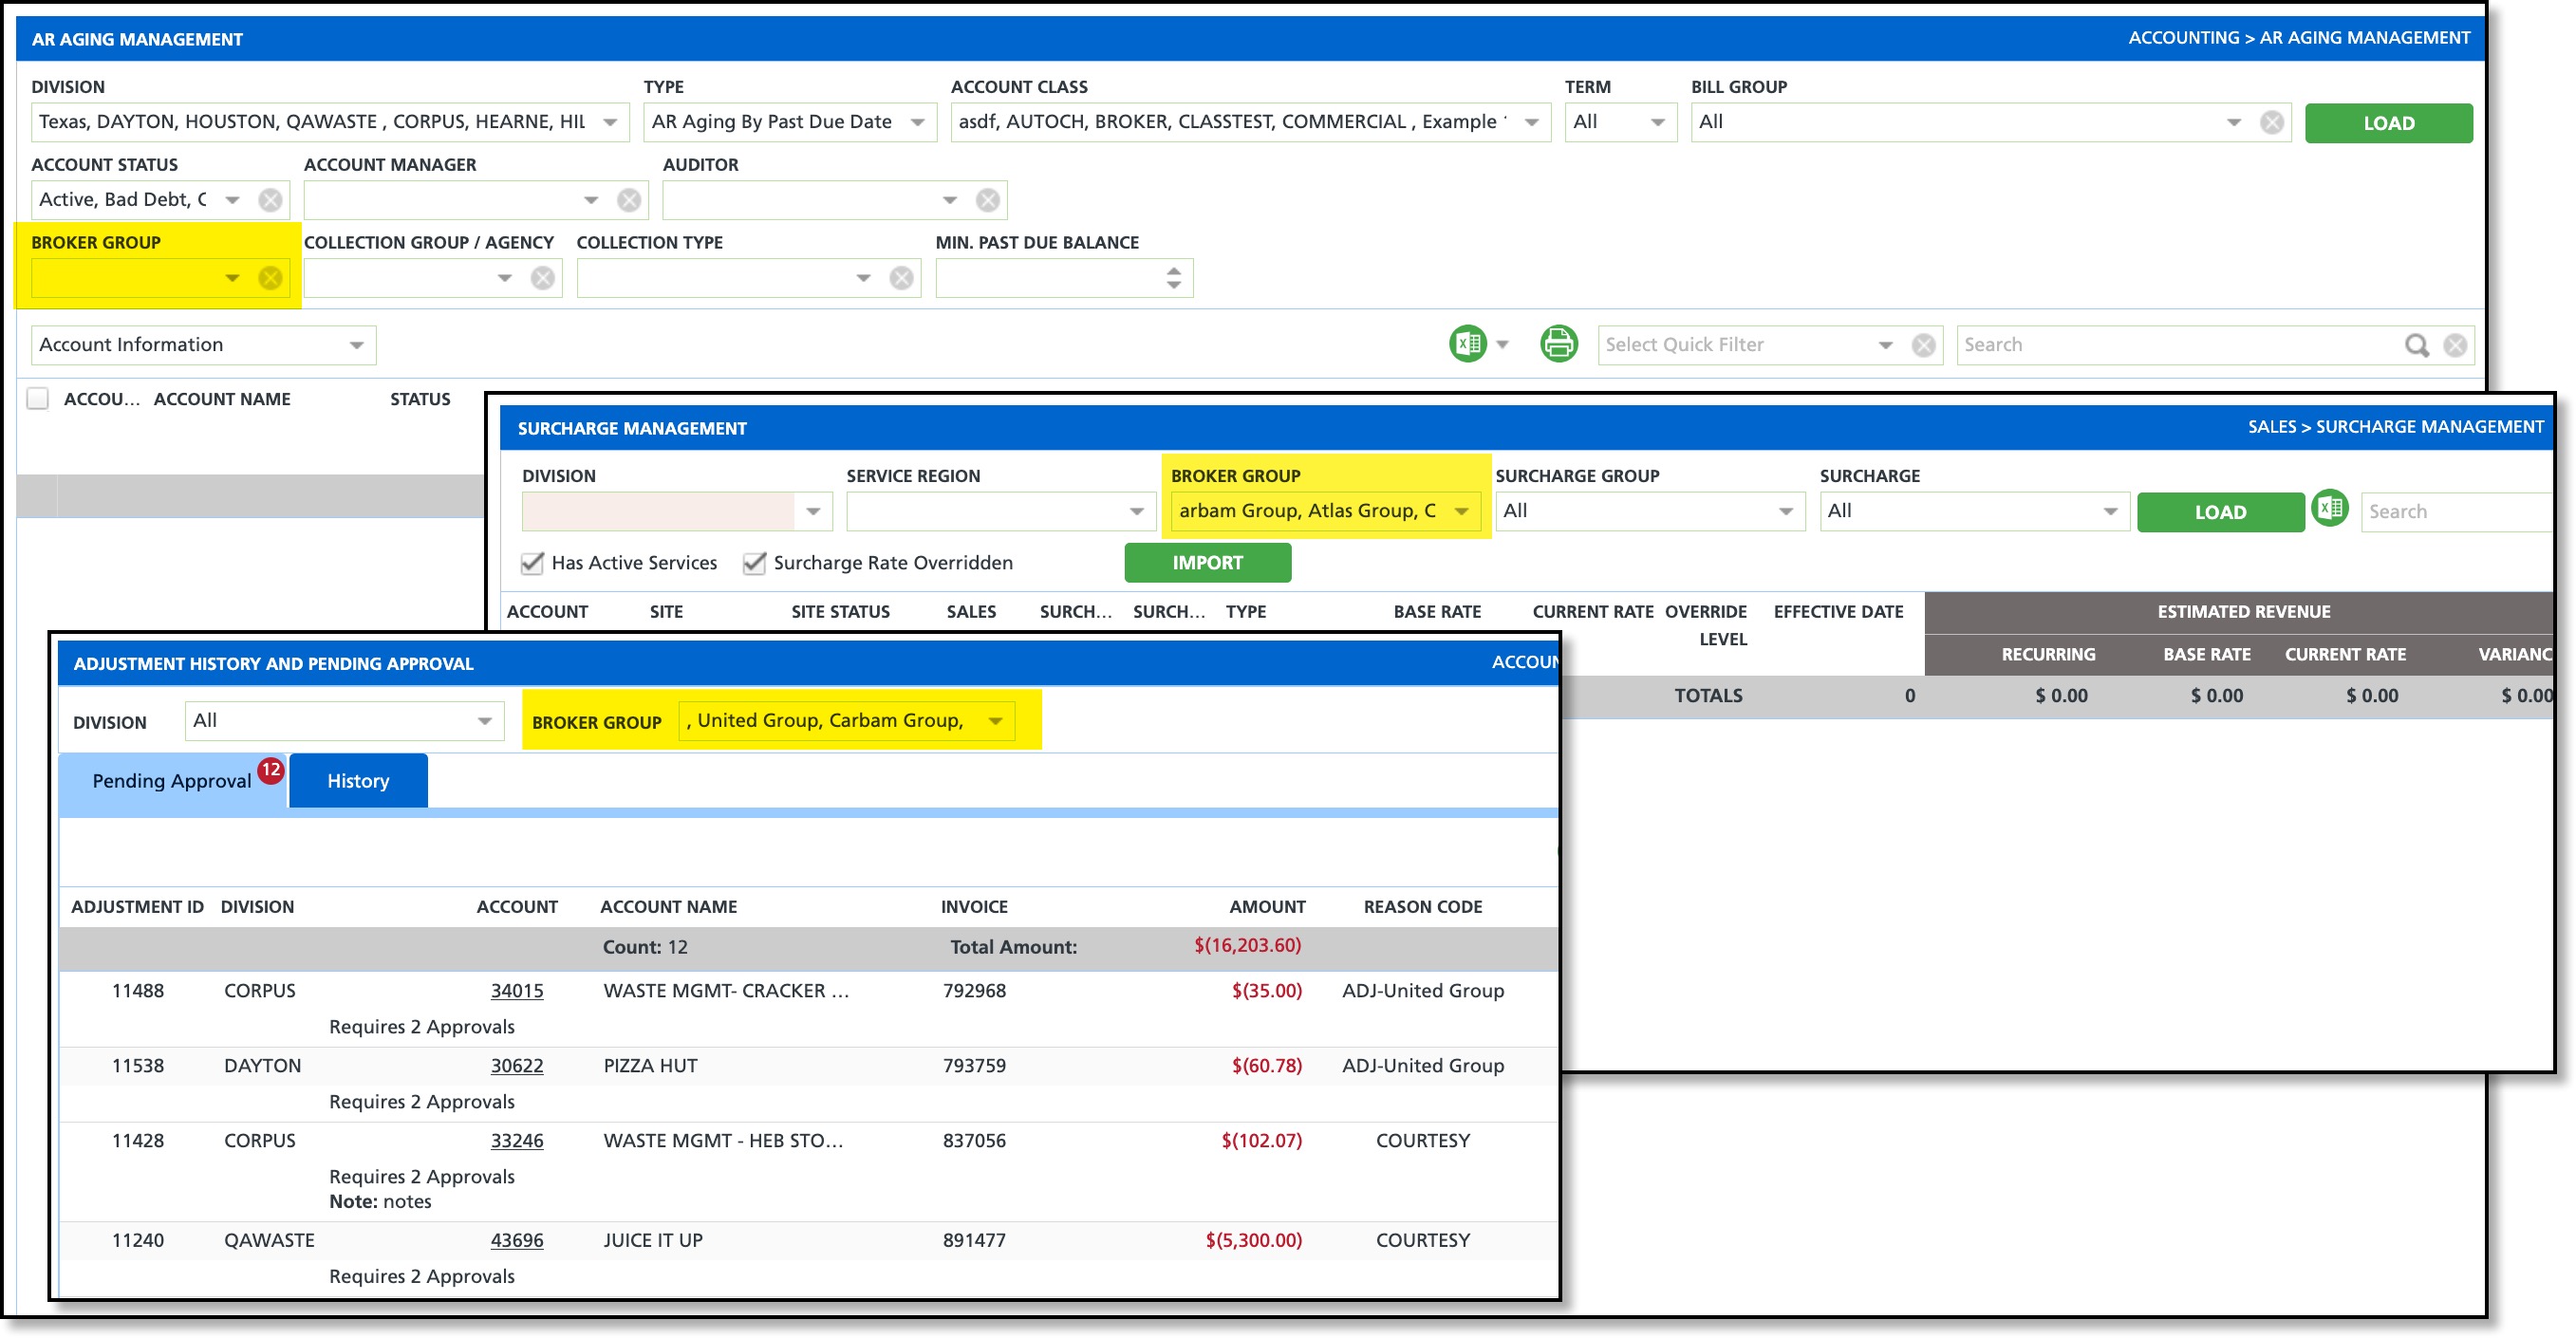
Task: Open account link 34015
Action: click(x=516, y=991)
